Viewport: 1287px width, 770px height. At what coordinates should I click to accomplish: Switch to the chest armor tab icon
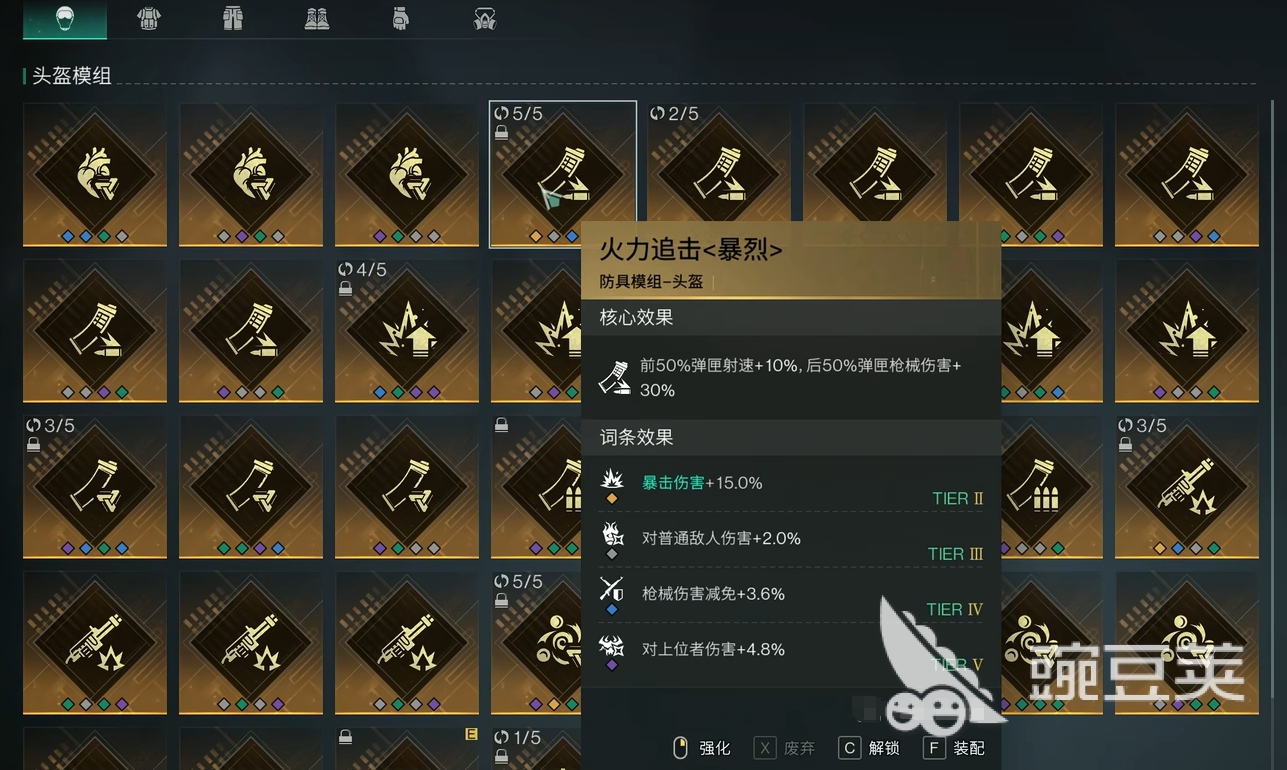tap(149, 18)
